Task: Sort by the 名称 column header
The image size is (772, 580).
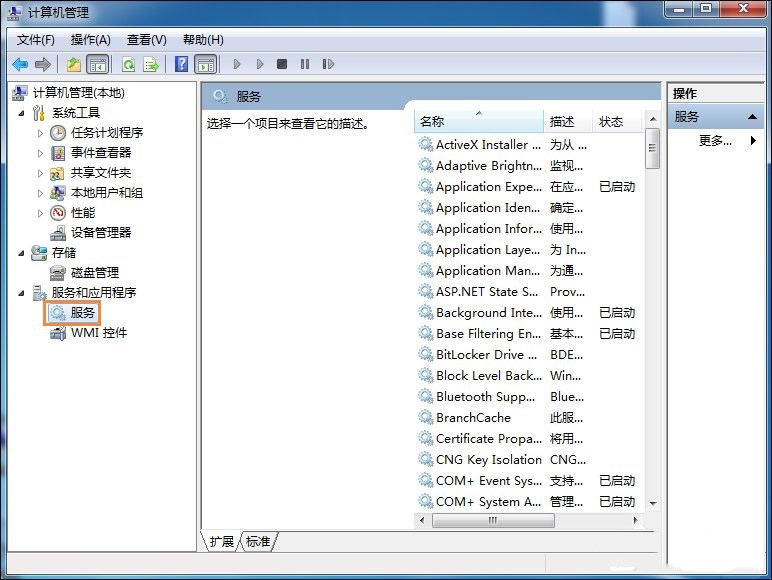Action: coord(479,121)
